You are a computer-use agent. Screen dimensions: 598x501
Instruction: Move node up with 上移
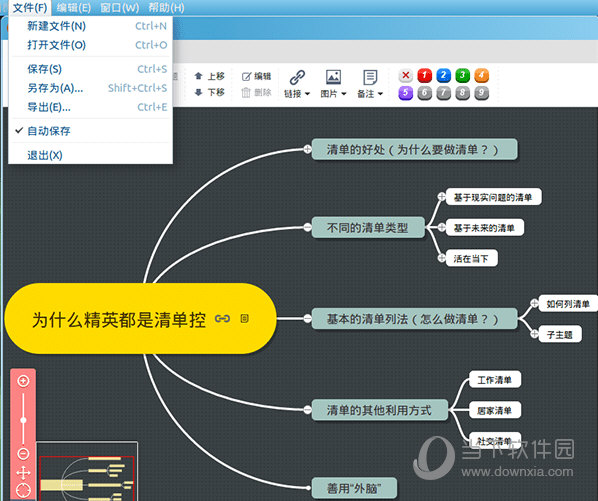[x=209, y=76]
